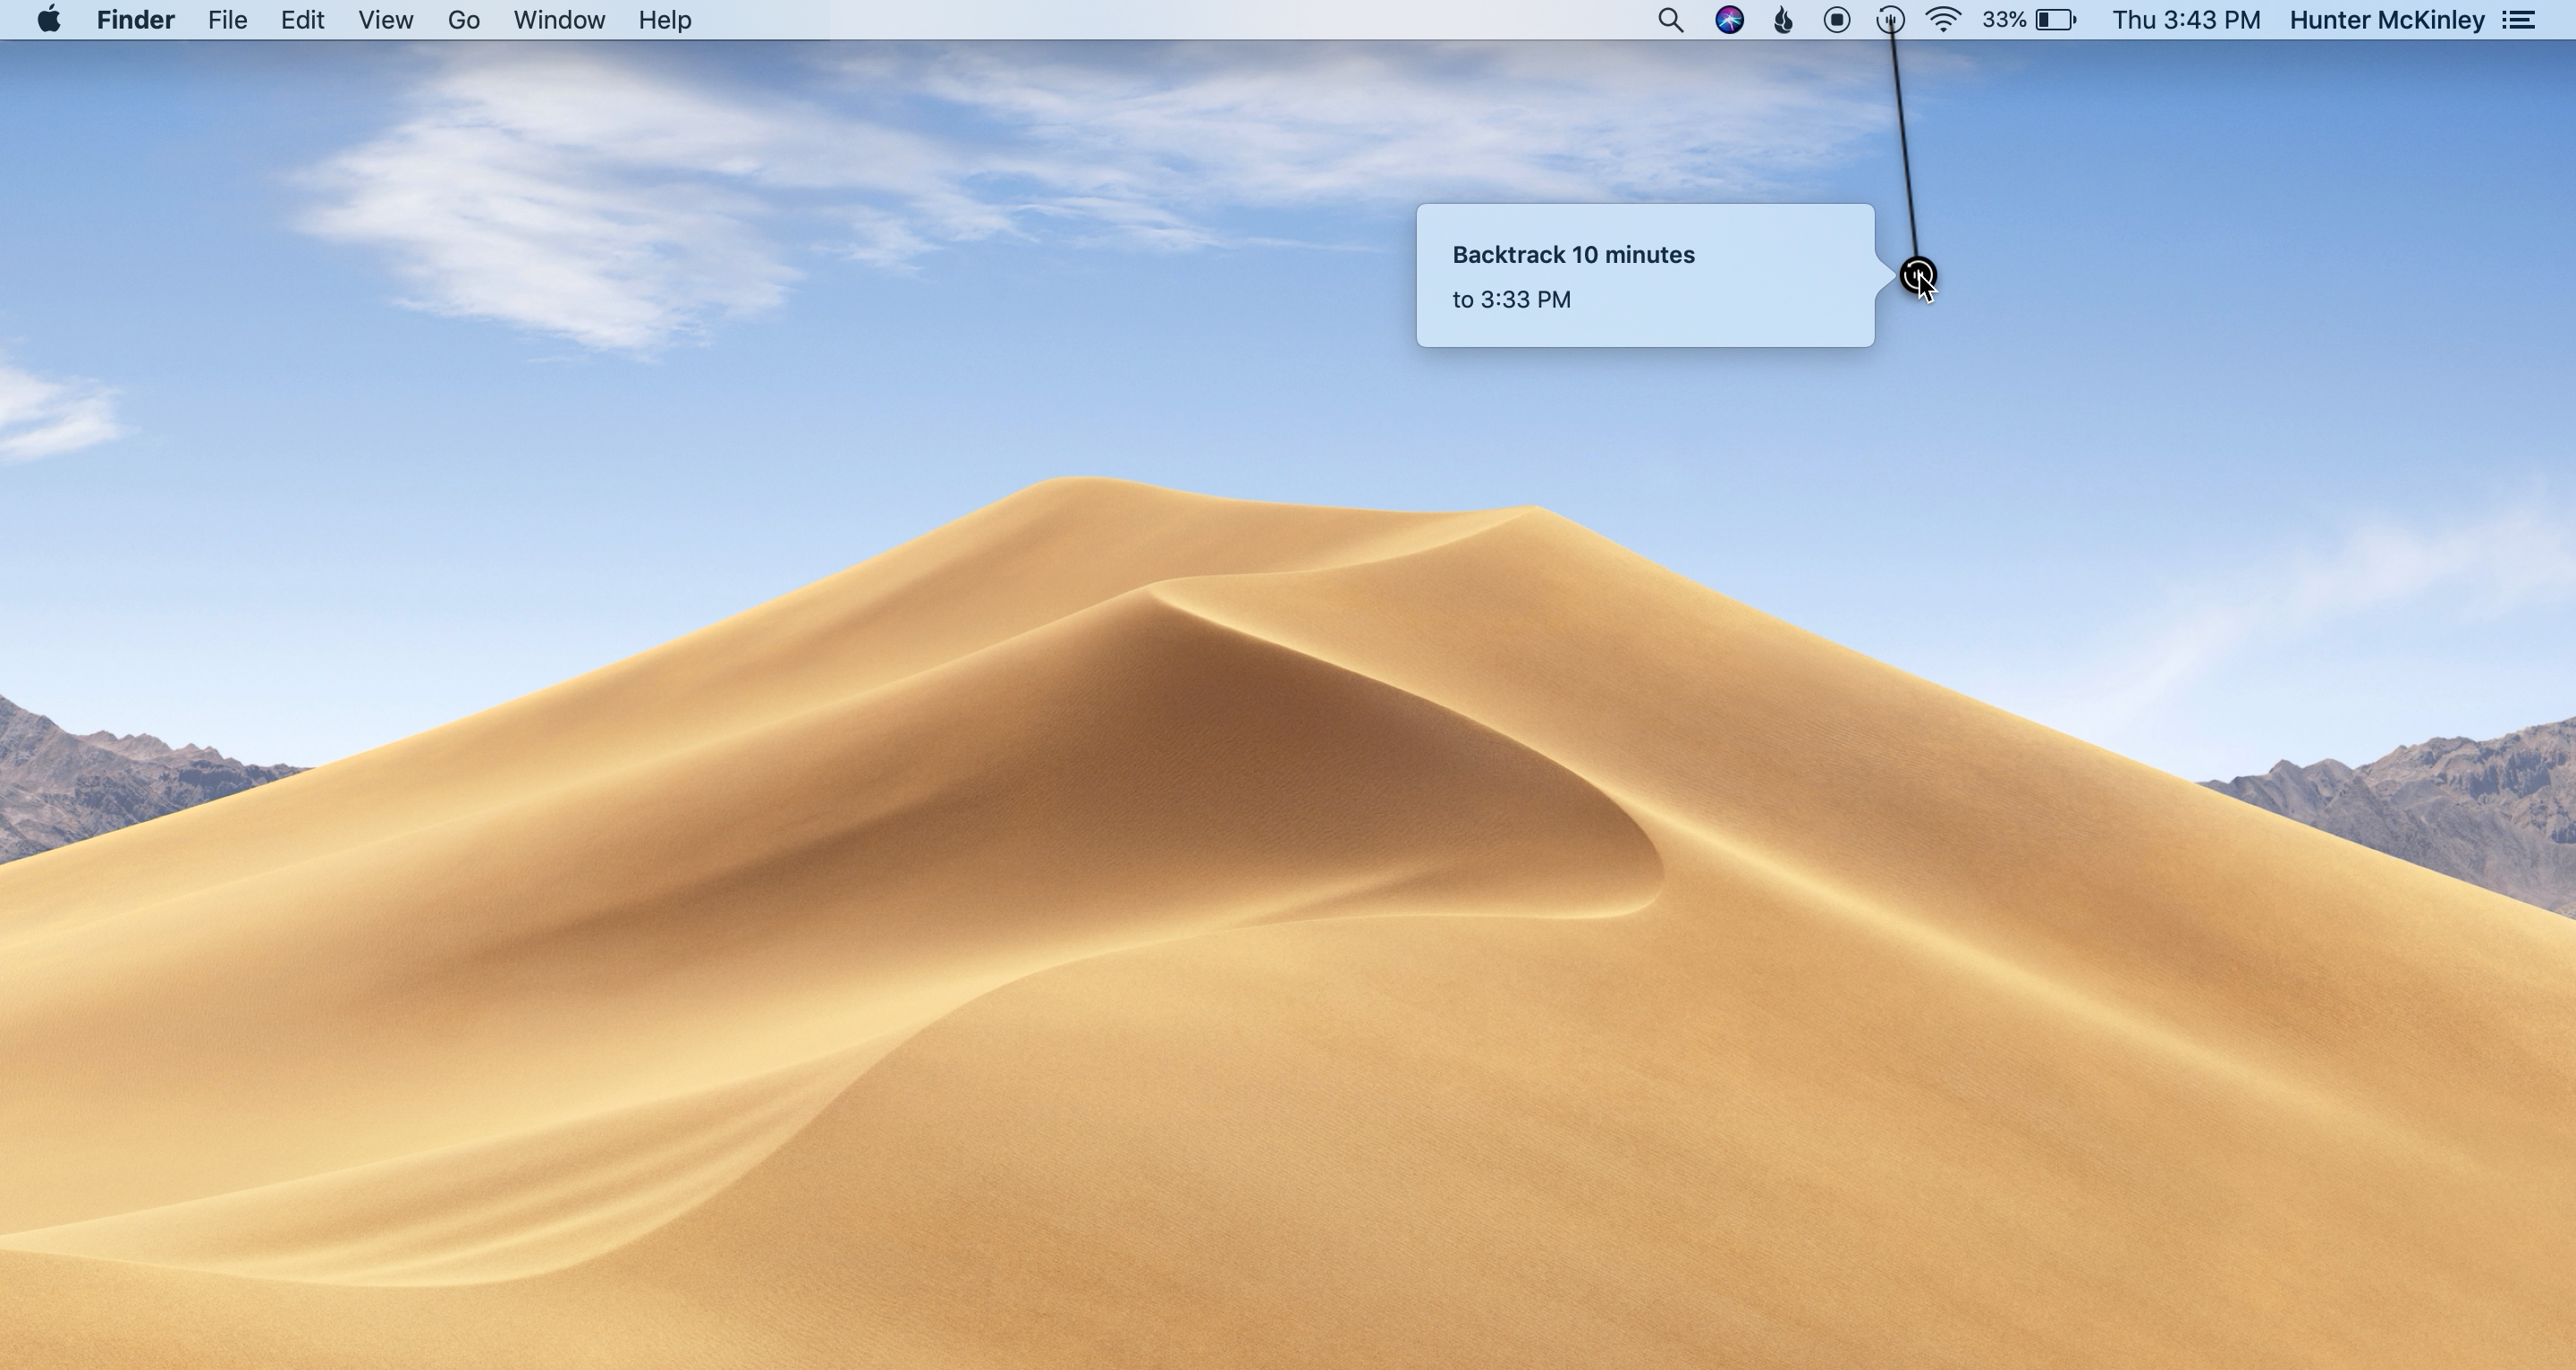
Task: Open the Apple menu
Action: click(x=48, y=20)
